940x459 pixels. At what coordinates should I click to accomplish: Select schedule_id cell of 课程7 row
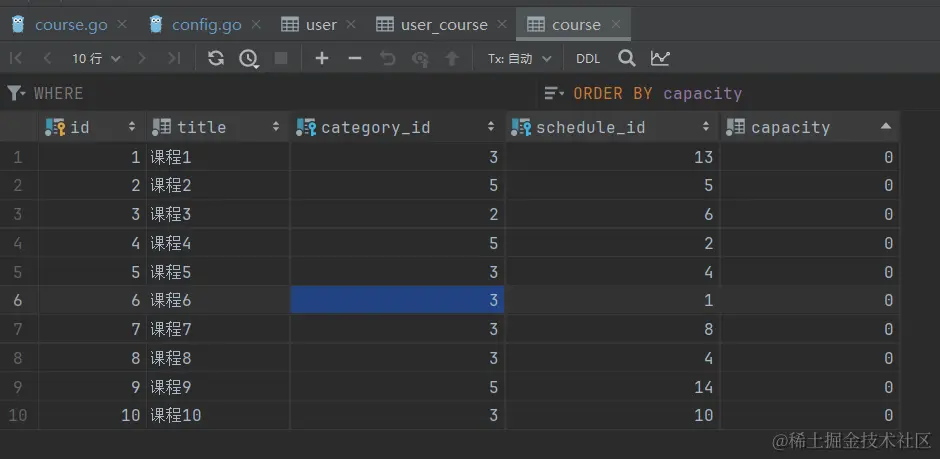tap(613, 329)
